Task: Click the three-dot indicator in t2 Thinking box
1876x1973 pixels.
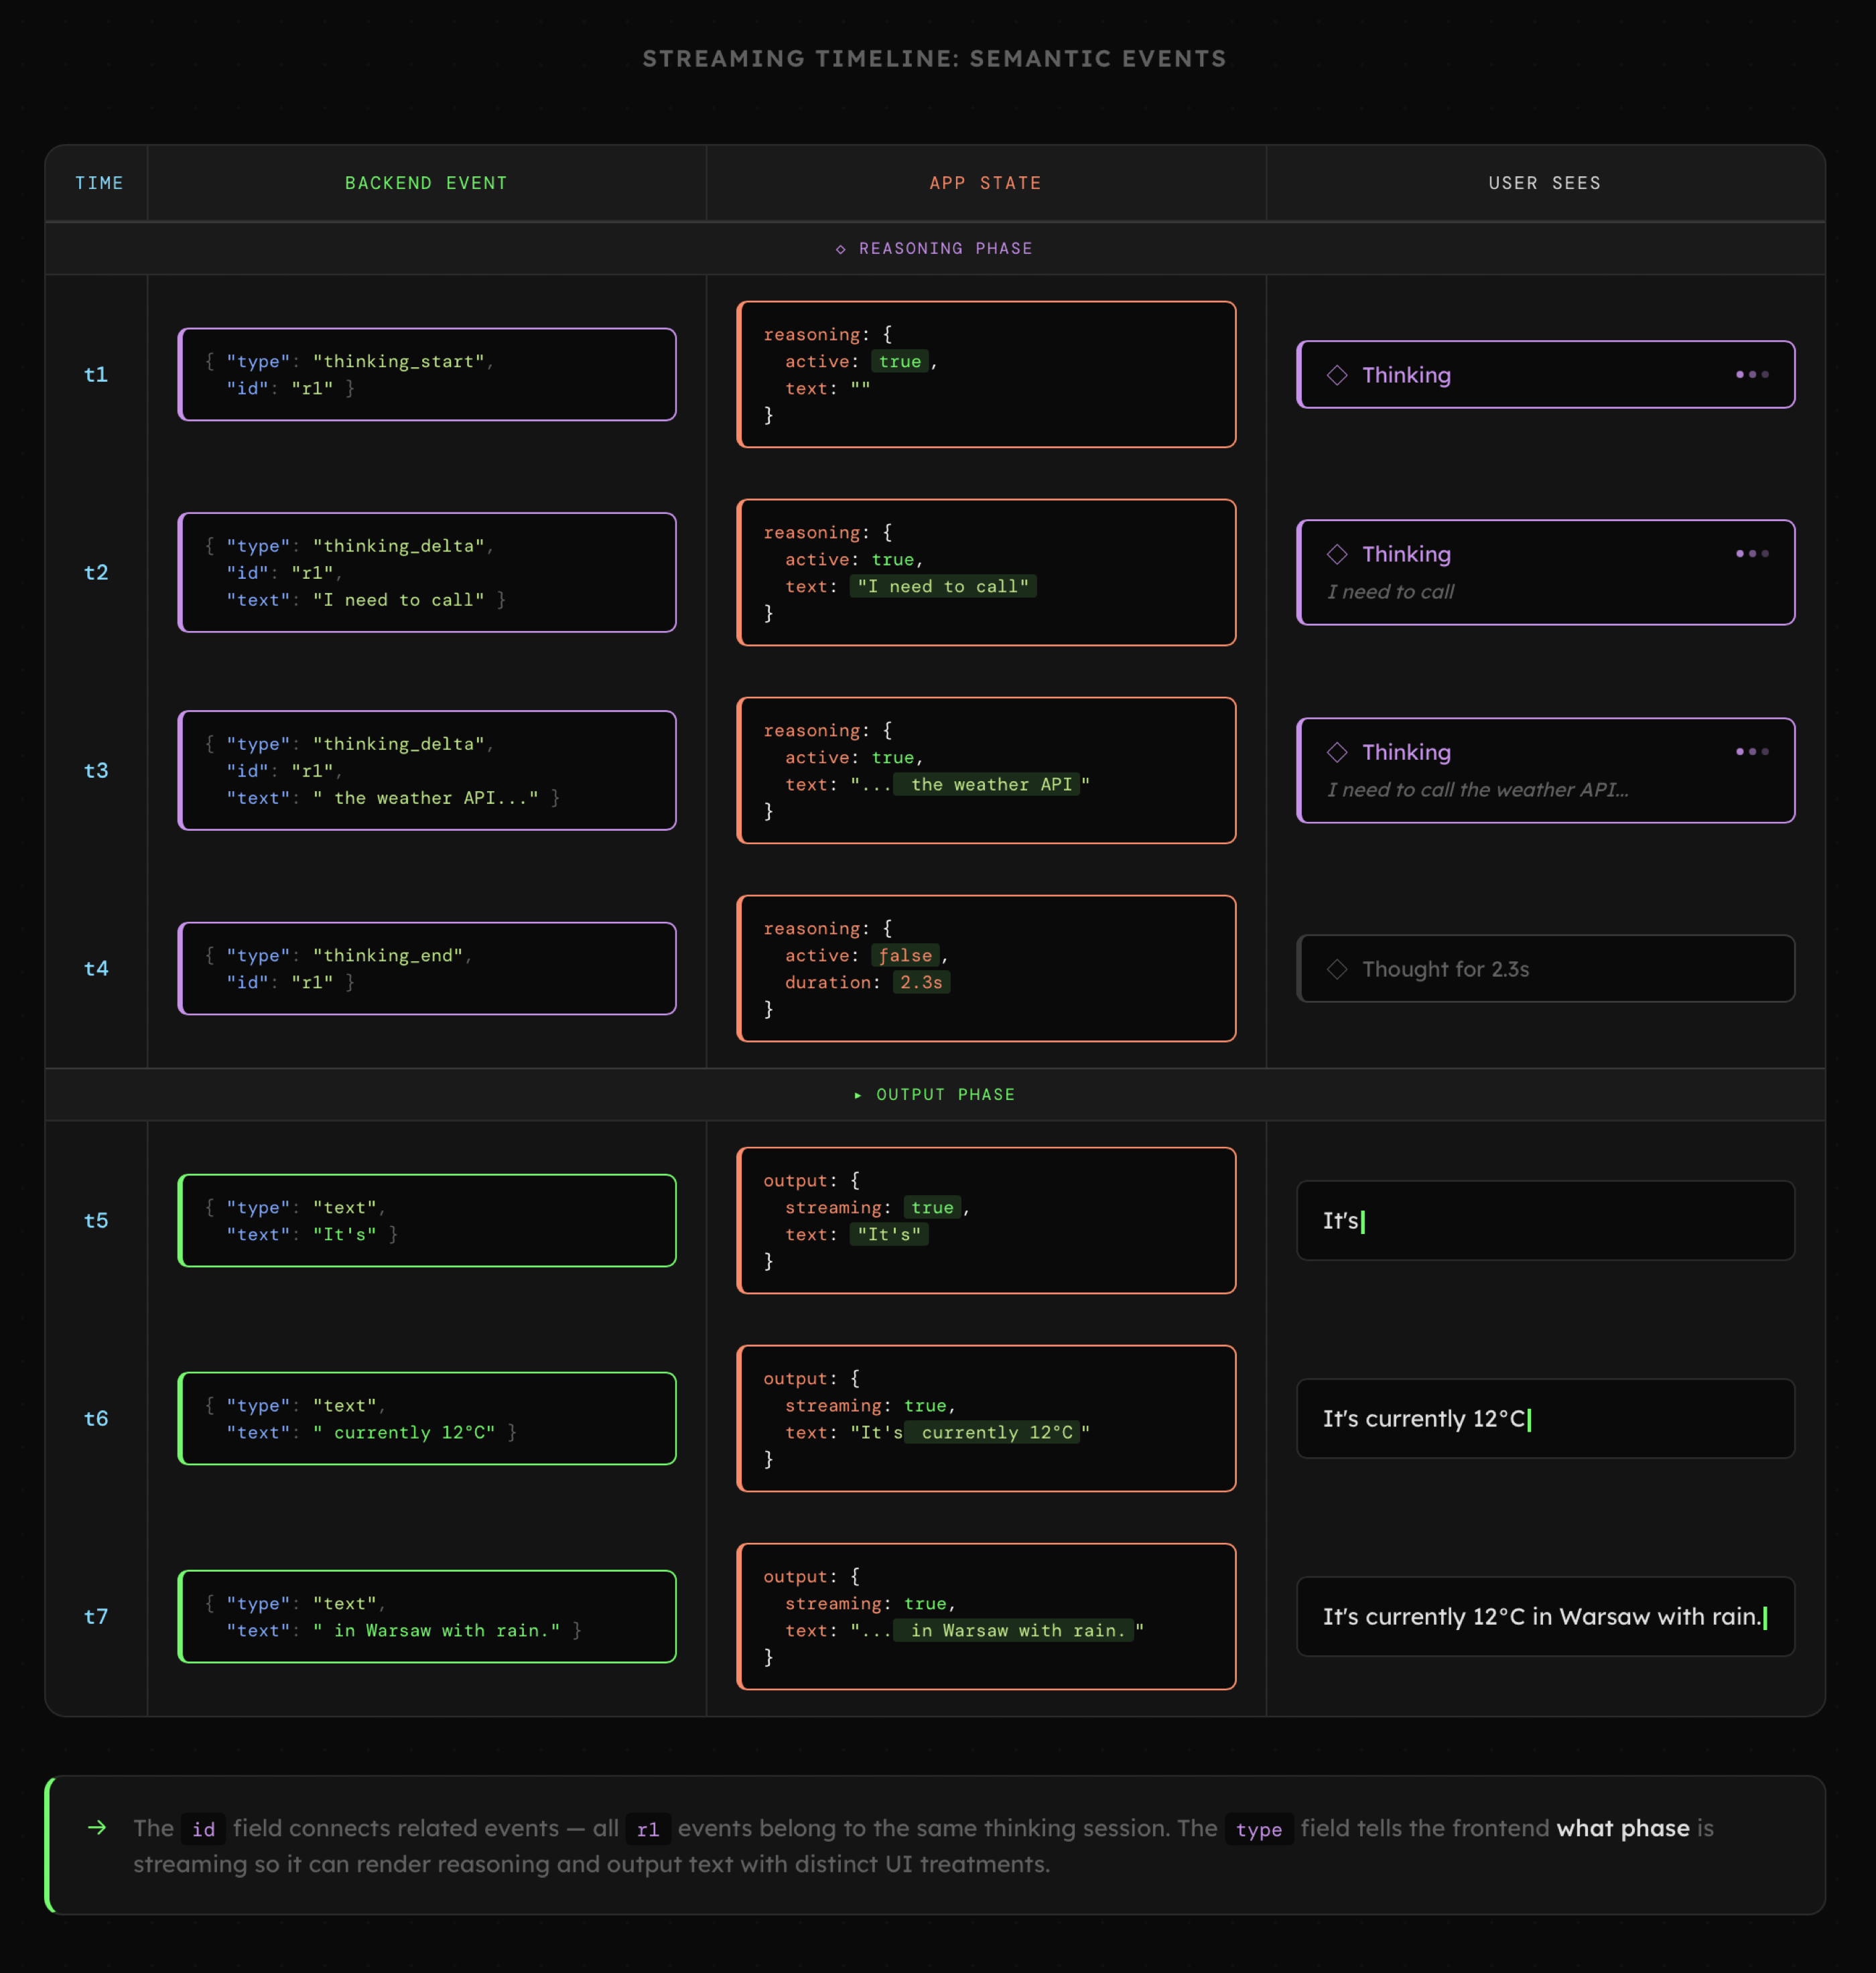Action: coord(1752,554)
